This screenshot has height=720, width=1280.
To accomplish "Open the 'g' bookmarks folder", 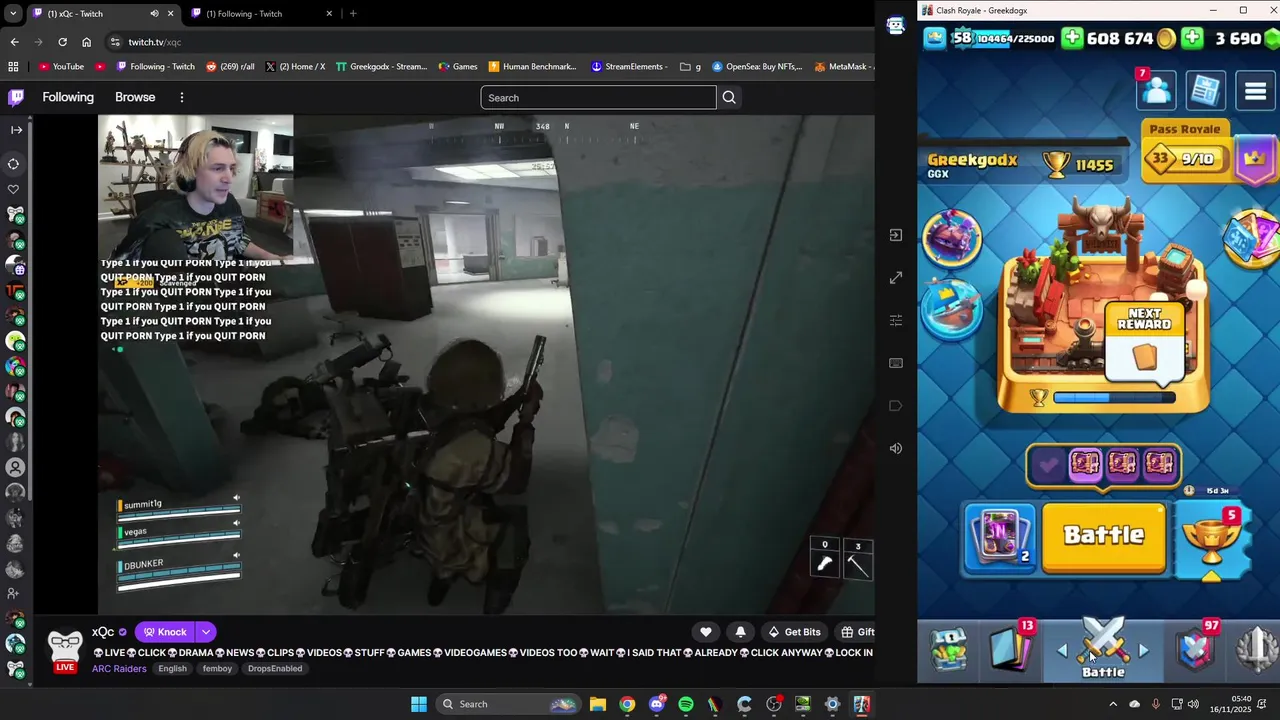I will (690, 67).
